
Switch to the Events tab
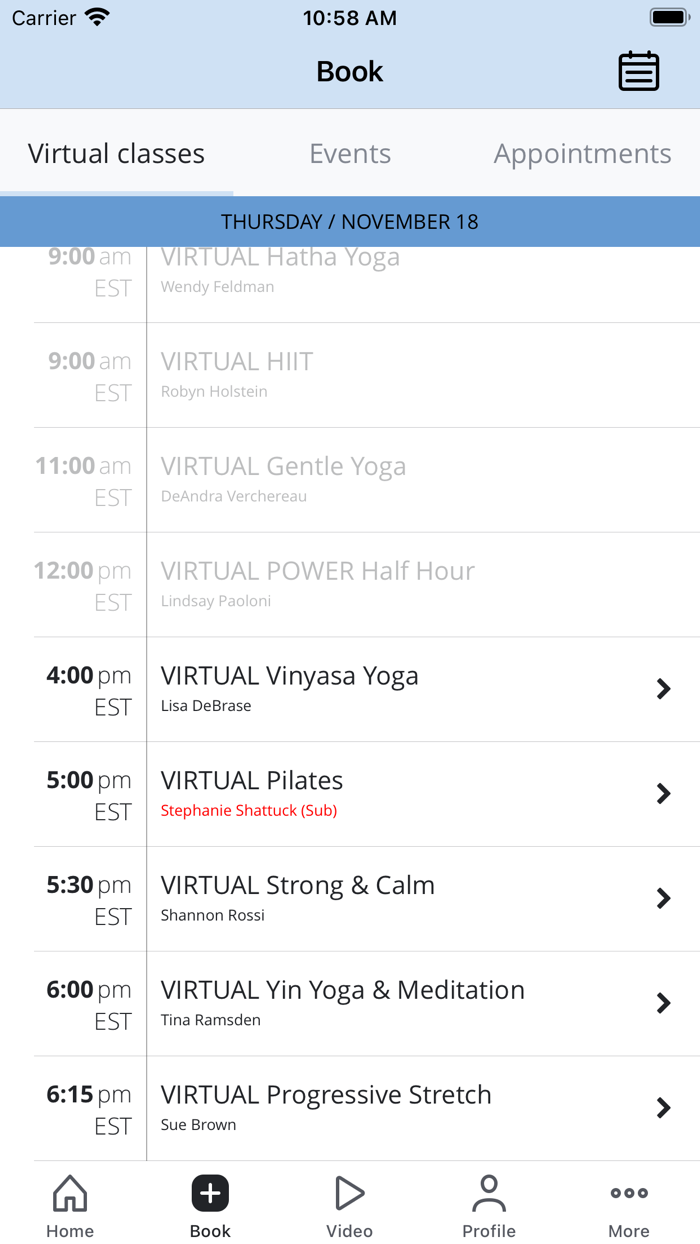(350, 153)
